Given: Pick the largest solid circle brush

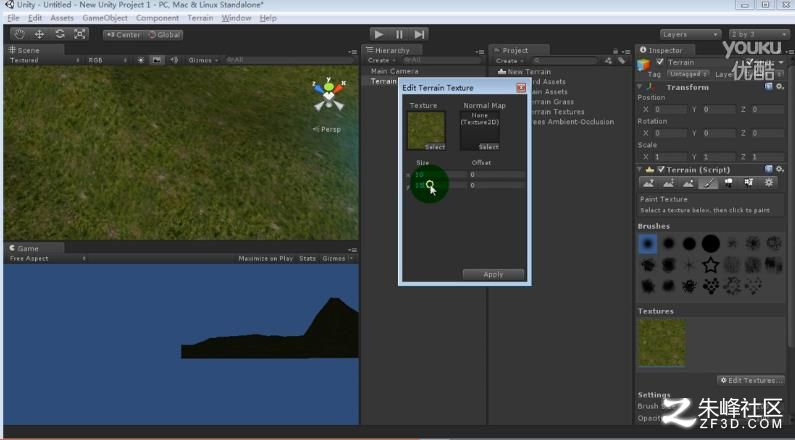Looking at the screenshot, I should click(711, 244).
